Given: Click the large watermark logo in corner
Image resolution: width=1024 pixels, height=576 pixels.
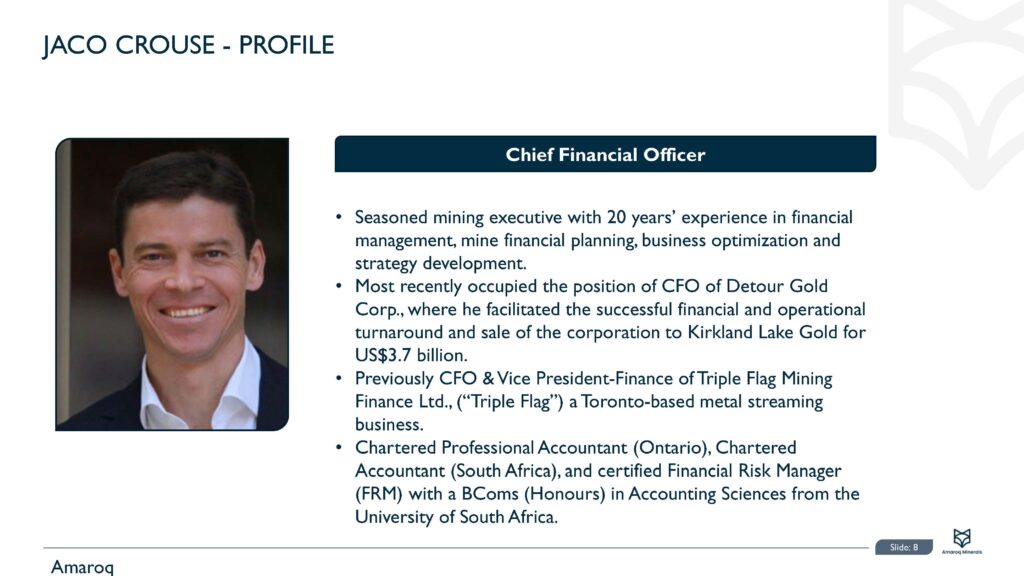Looking at the screenshot, I should 955,90.
